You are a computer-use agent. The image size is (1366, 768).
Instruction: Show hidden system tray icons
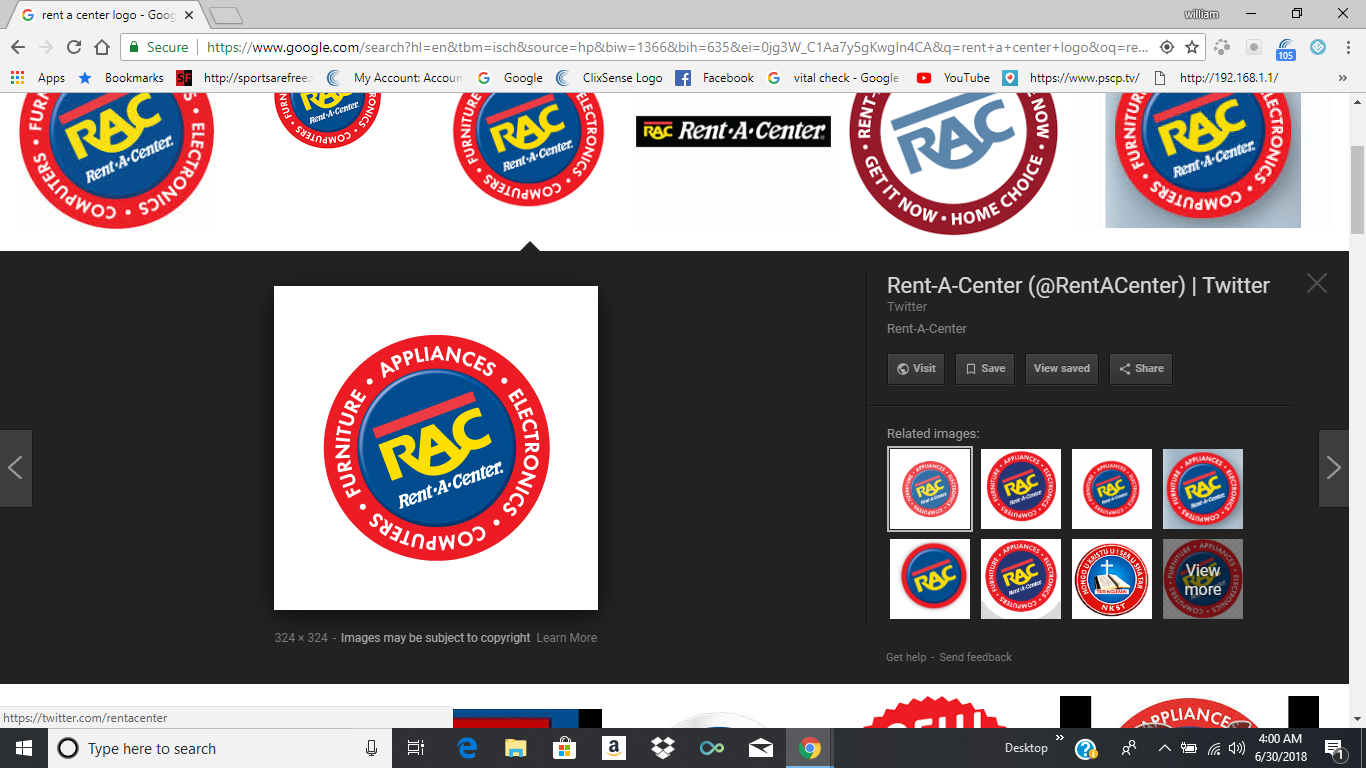[x=1164, y=748]
